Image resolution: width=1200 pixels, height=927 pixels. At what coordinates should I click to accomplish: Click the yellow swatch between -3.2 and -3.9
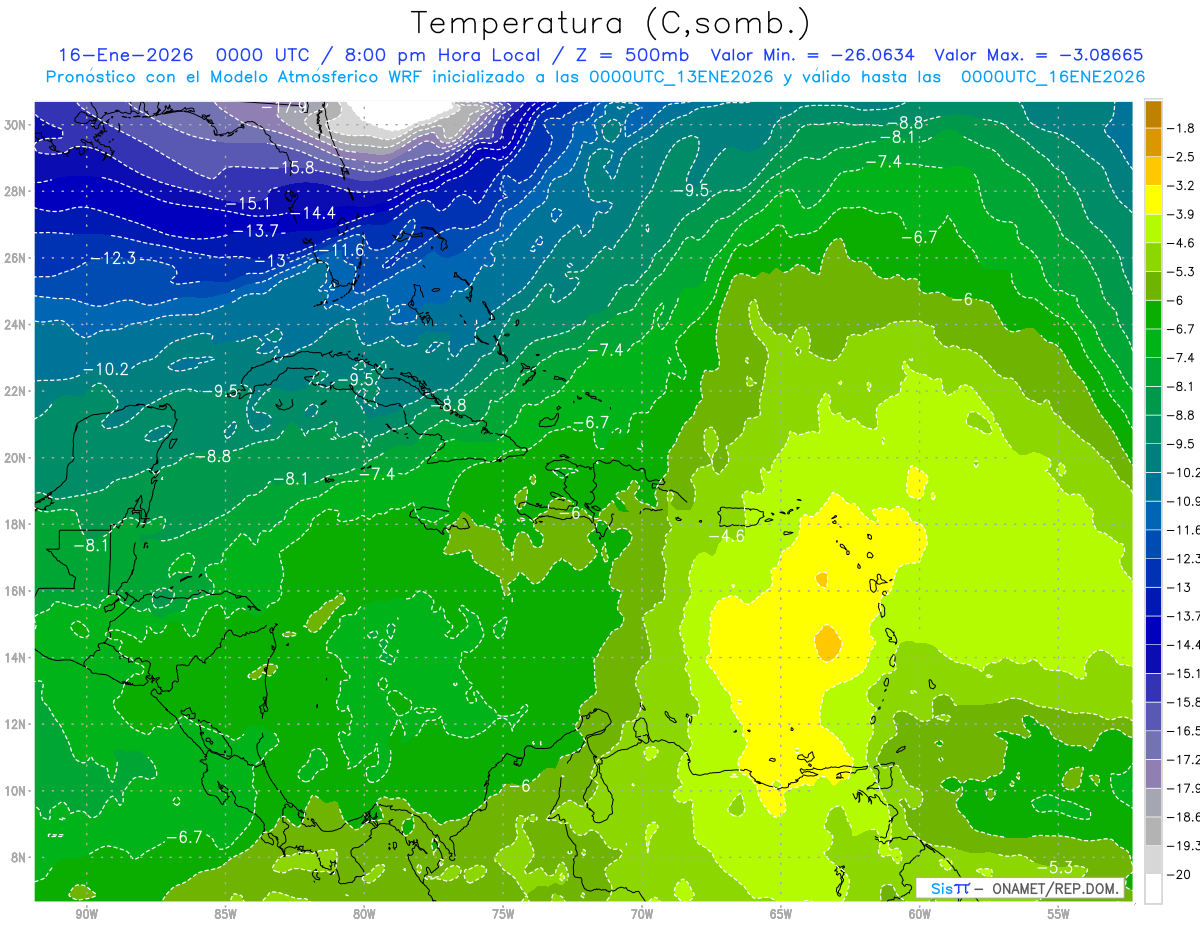tap(1153, 200)
